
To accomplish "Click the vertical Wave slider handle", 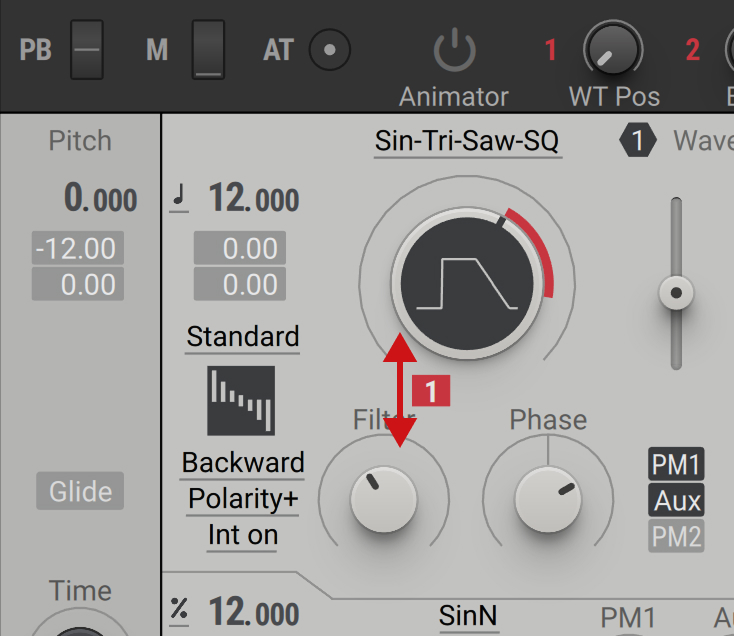I will (x=677, y=293).
